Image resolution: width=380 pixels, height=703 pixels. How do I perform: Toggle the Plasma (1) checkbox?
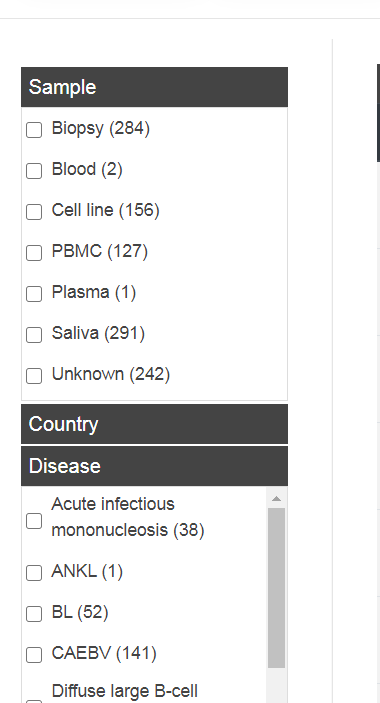tap(34, 294)
